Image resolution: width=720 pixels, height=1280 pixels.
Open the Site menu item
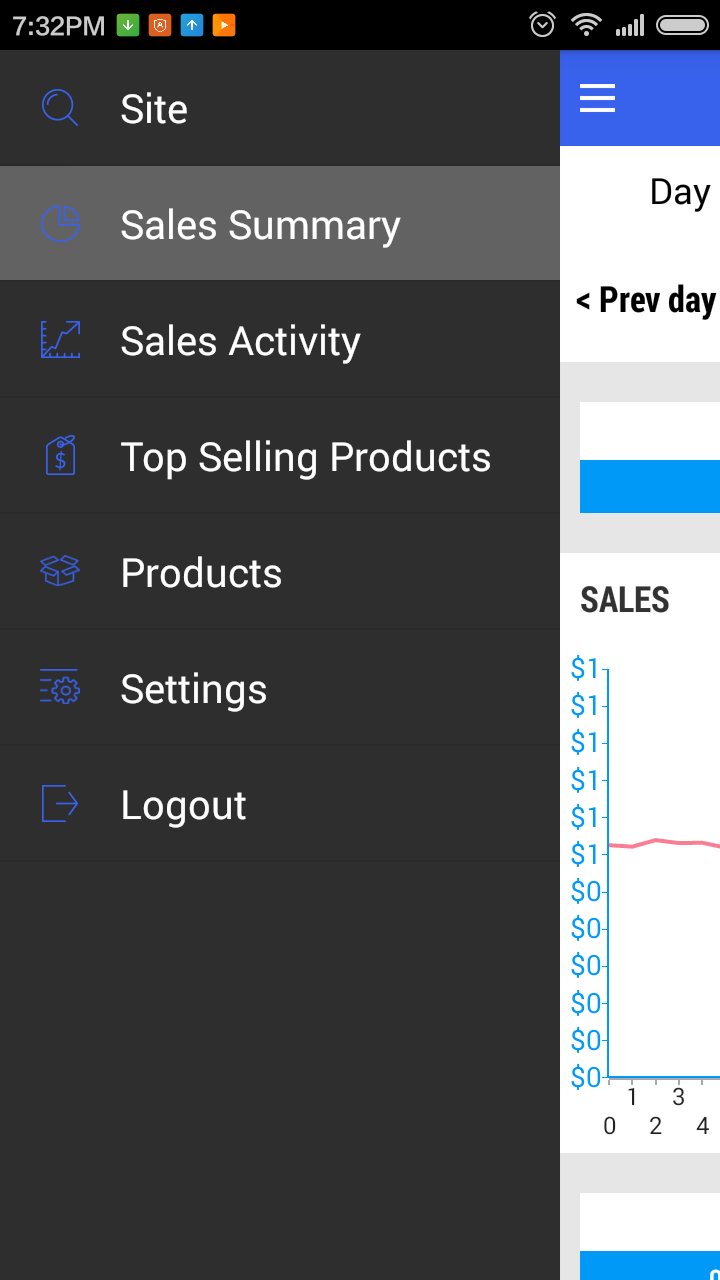point(154,109)
